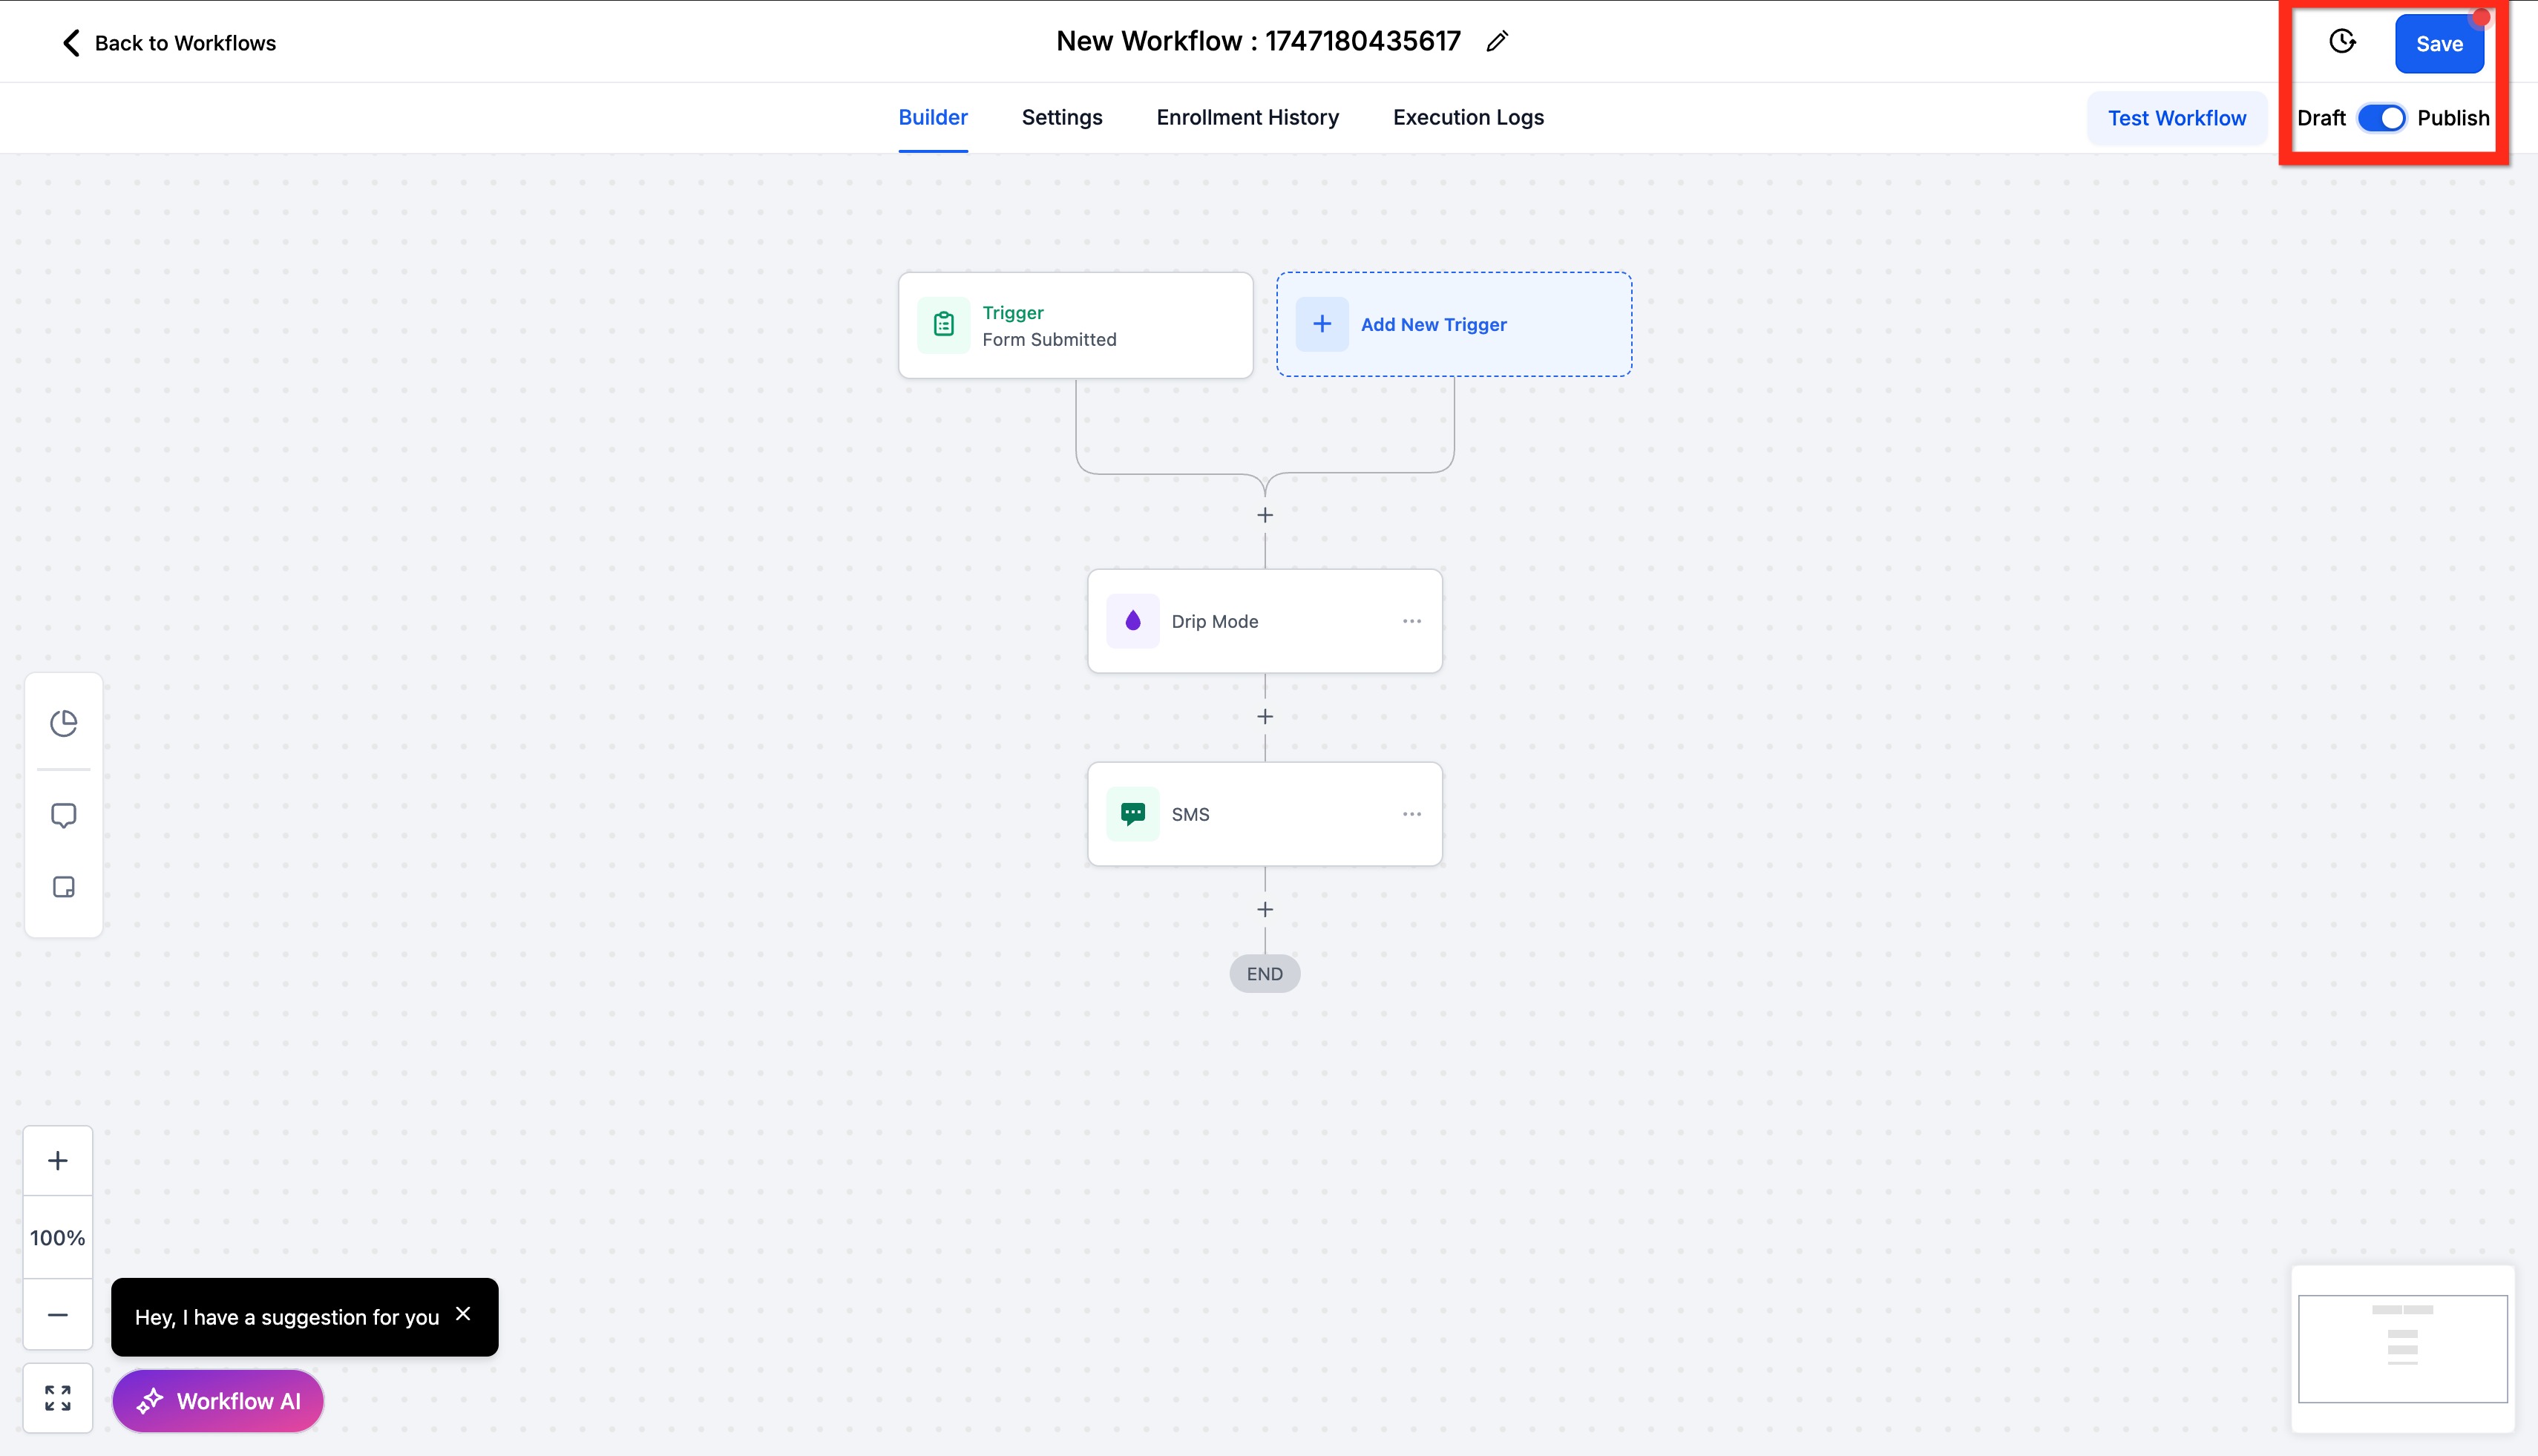2538x1456 pixels.
Task: Click the canvas minimap thumbnail
Action: point(2402,1348)
